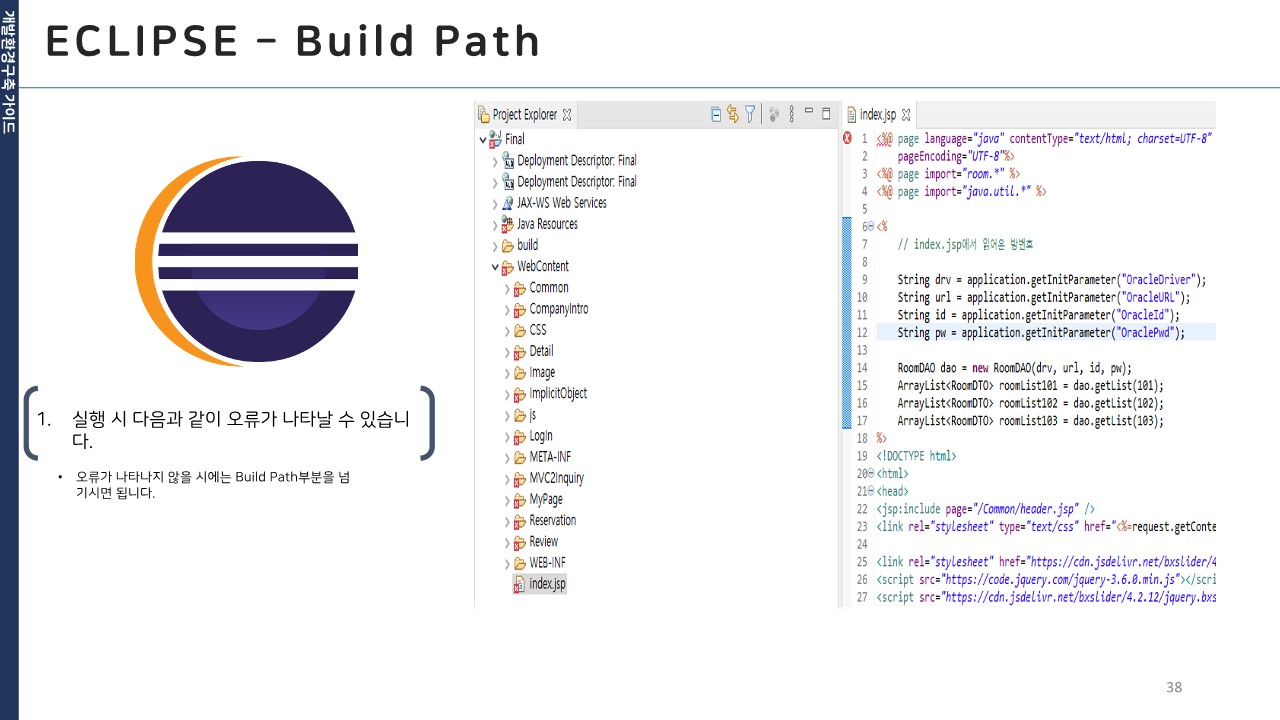Toggle the Link with Editor arrows icon
The width and height of the screenshot is (1280, 720).
click(x=733, y=114)
